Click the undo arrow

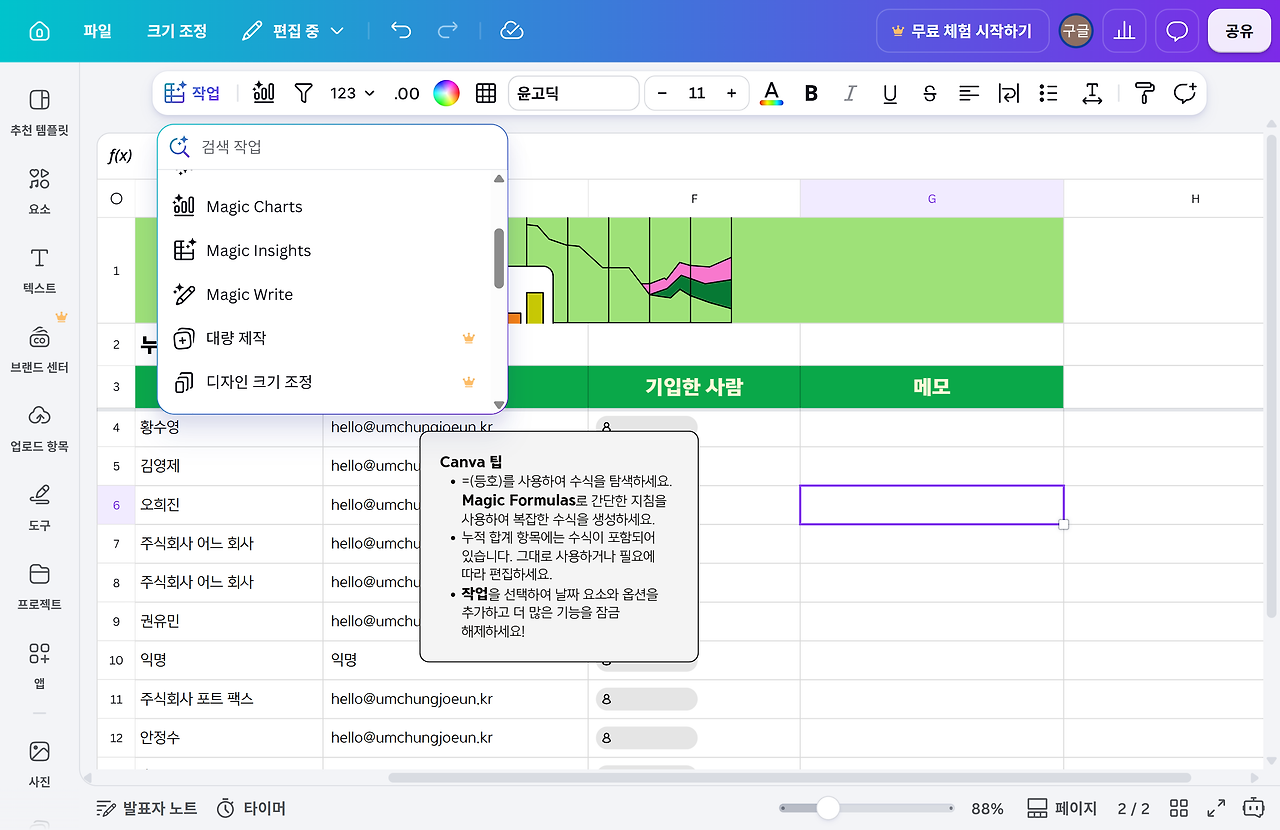point(401,31)
